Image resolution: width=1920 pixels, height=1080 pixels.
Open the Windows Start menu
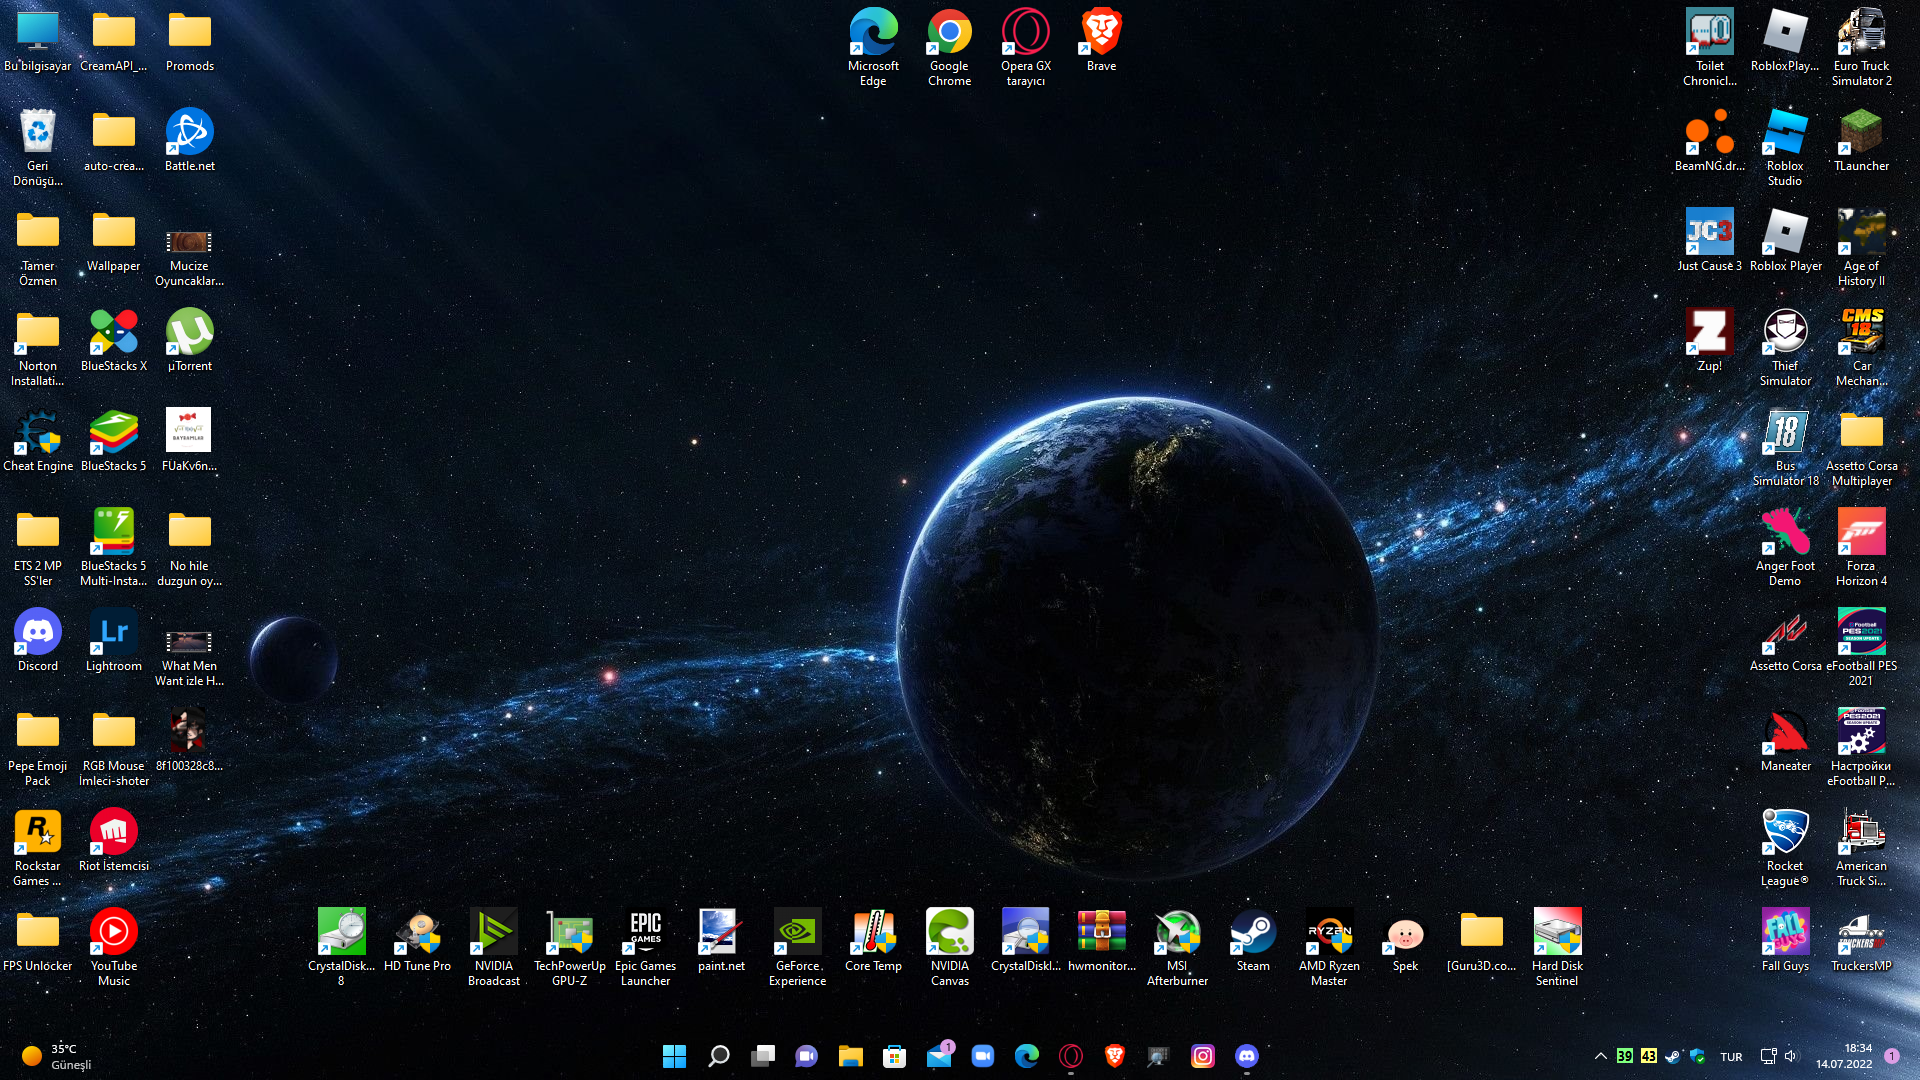tap(675, 1056)
